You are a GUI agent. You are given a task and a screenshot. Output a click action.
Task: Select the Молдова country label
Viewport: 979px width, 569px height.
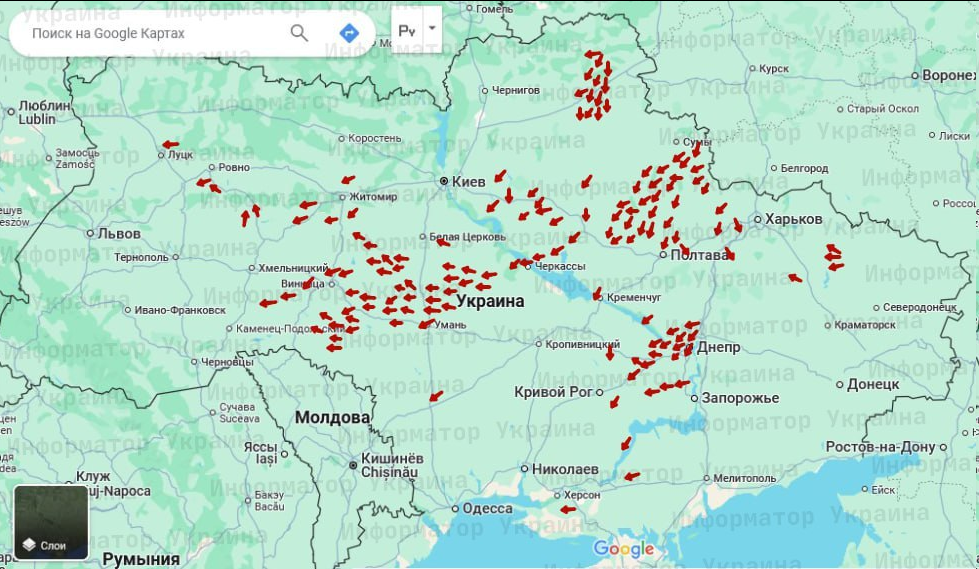(333, 418)
